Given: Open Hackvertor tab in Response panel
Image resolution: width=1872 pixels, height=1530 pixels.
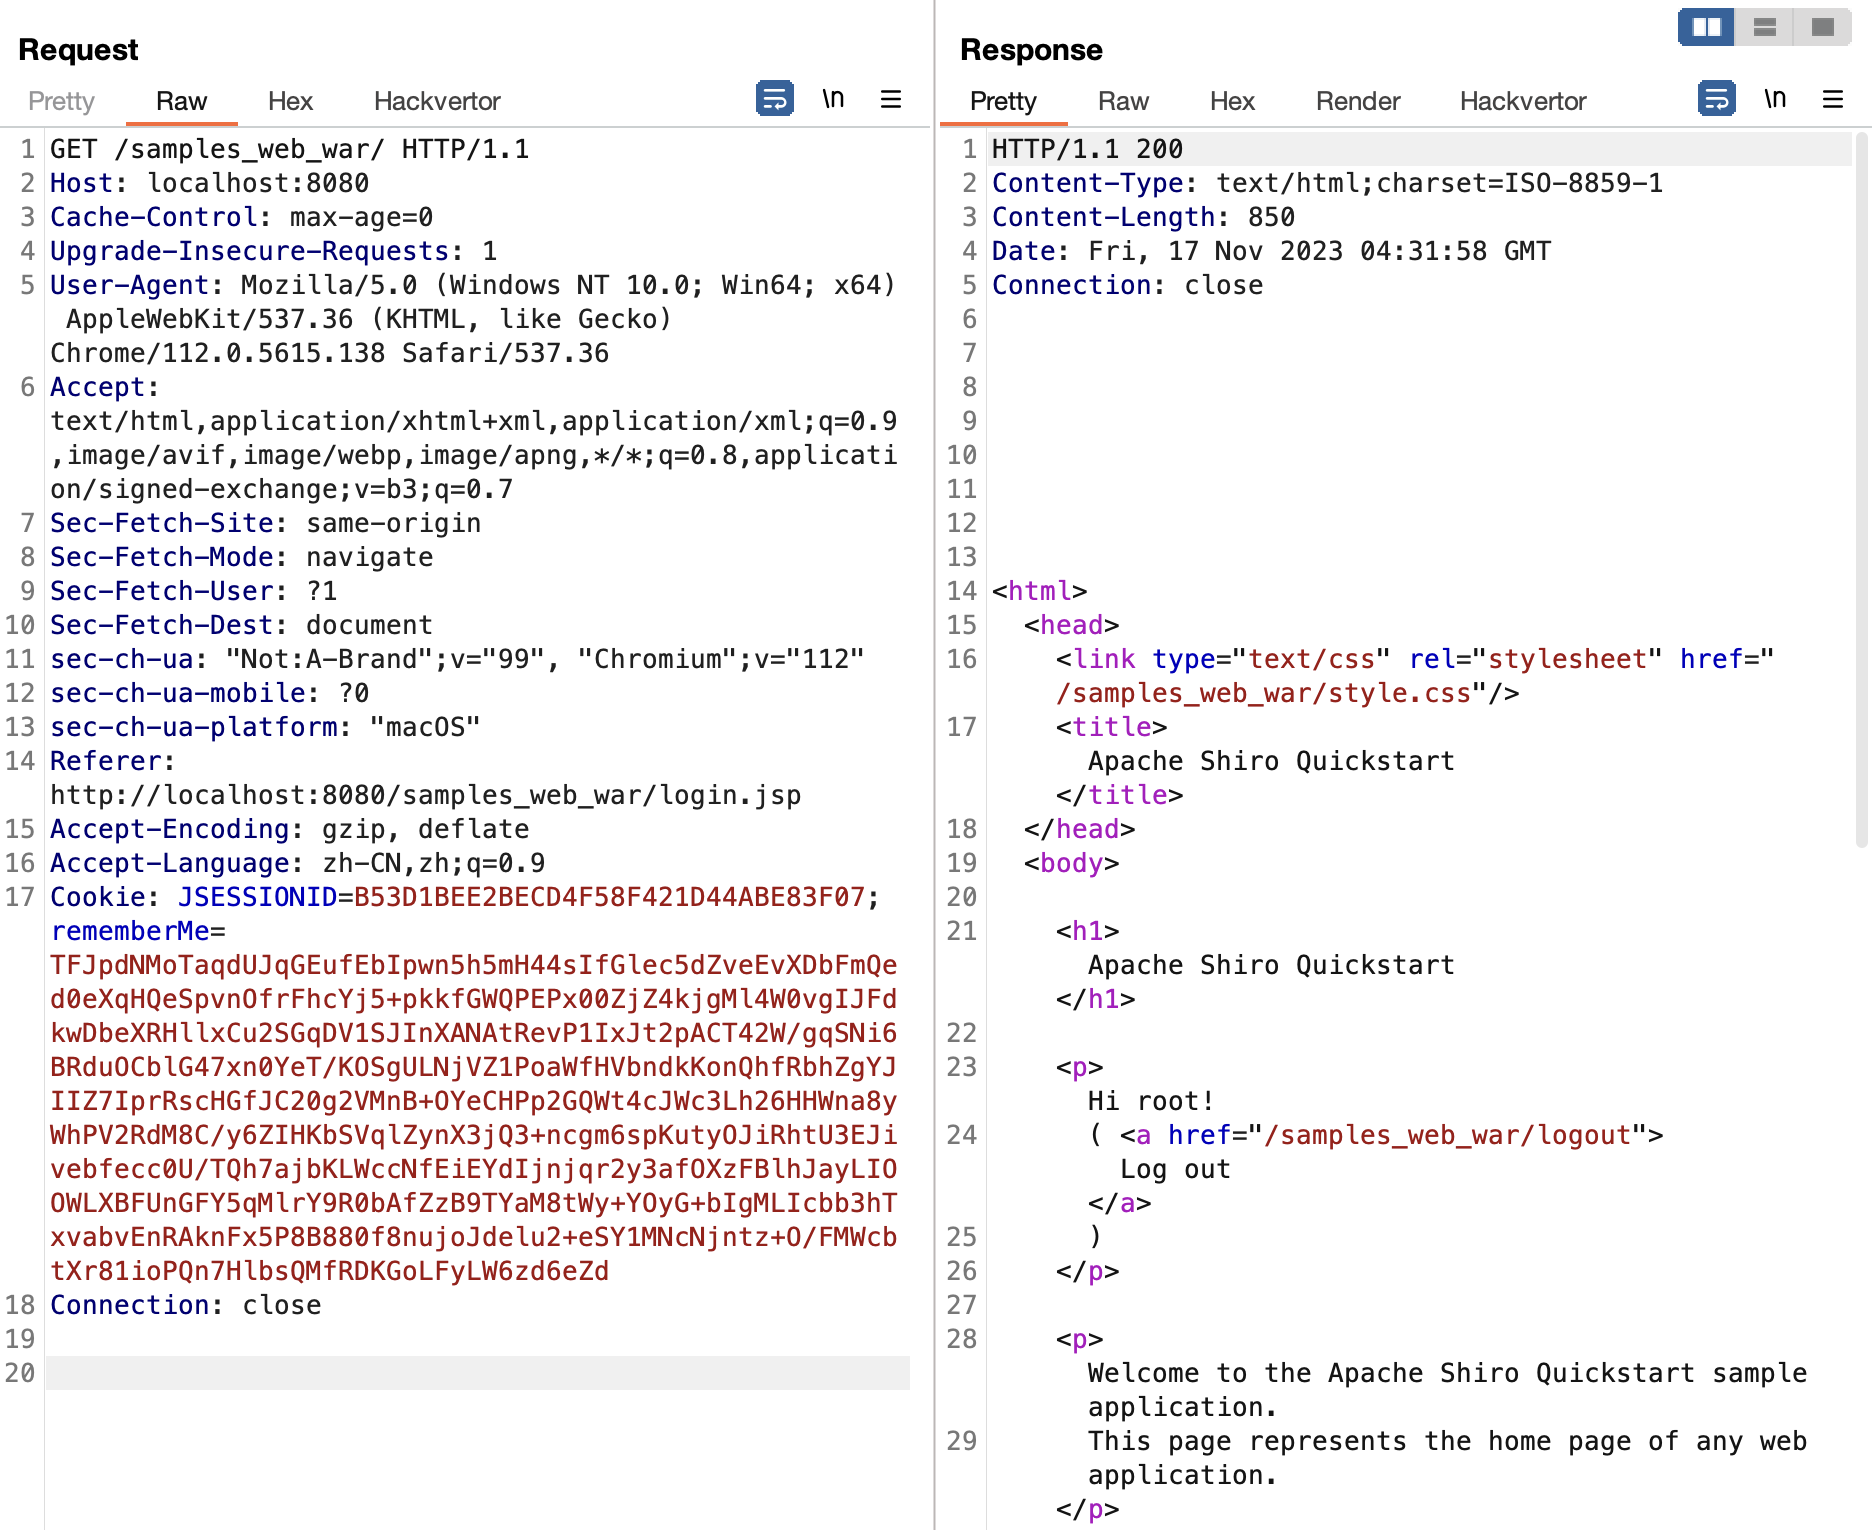Looking at the screenshot, I should (x=1523, y=101).
